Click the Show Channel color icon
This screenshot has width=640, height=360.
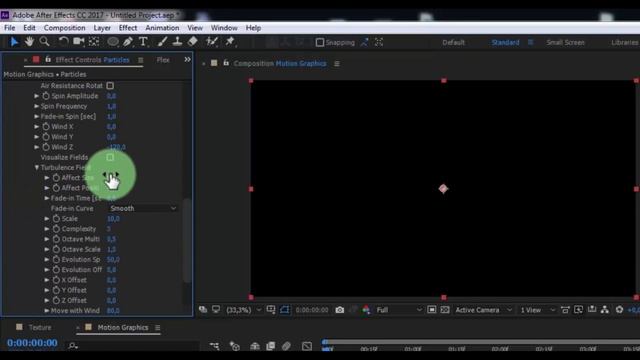[366, 310]
